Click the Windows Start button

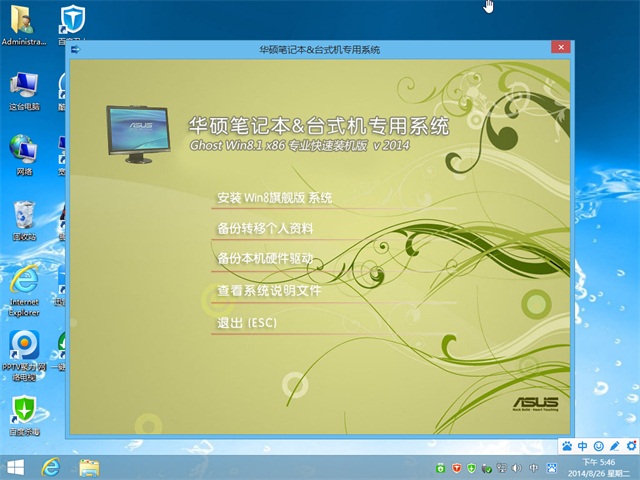[x=16, y=467]
